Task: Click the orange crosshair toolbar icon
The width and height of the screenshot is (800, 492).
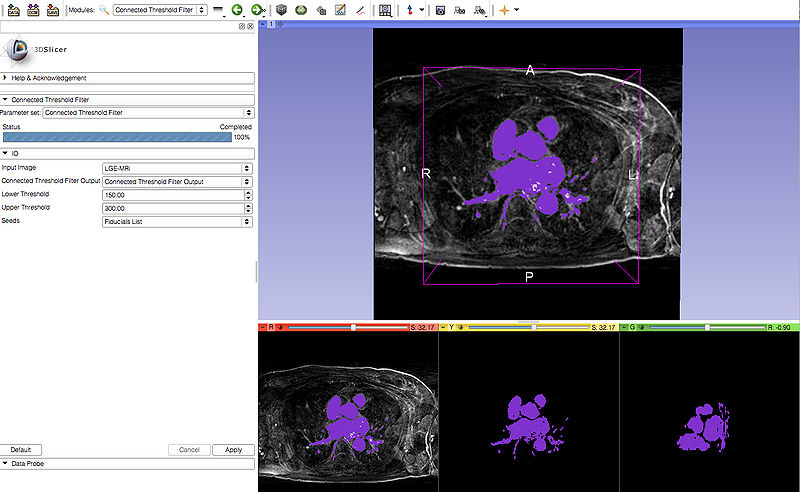Action: point(505,9)
